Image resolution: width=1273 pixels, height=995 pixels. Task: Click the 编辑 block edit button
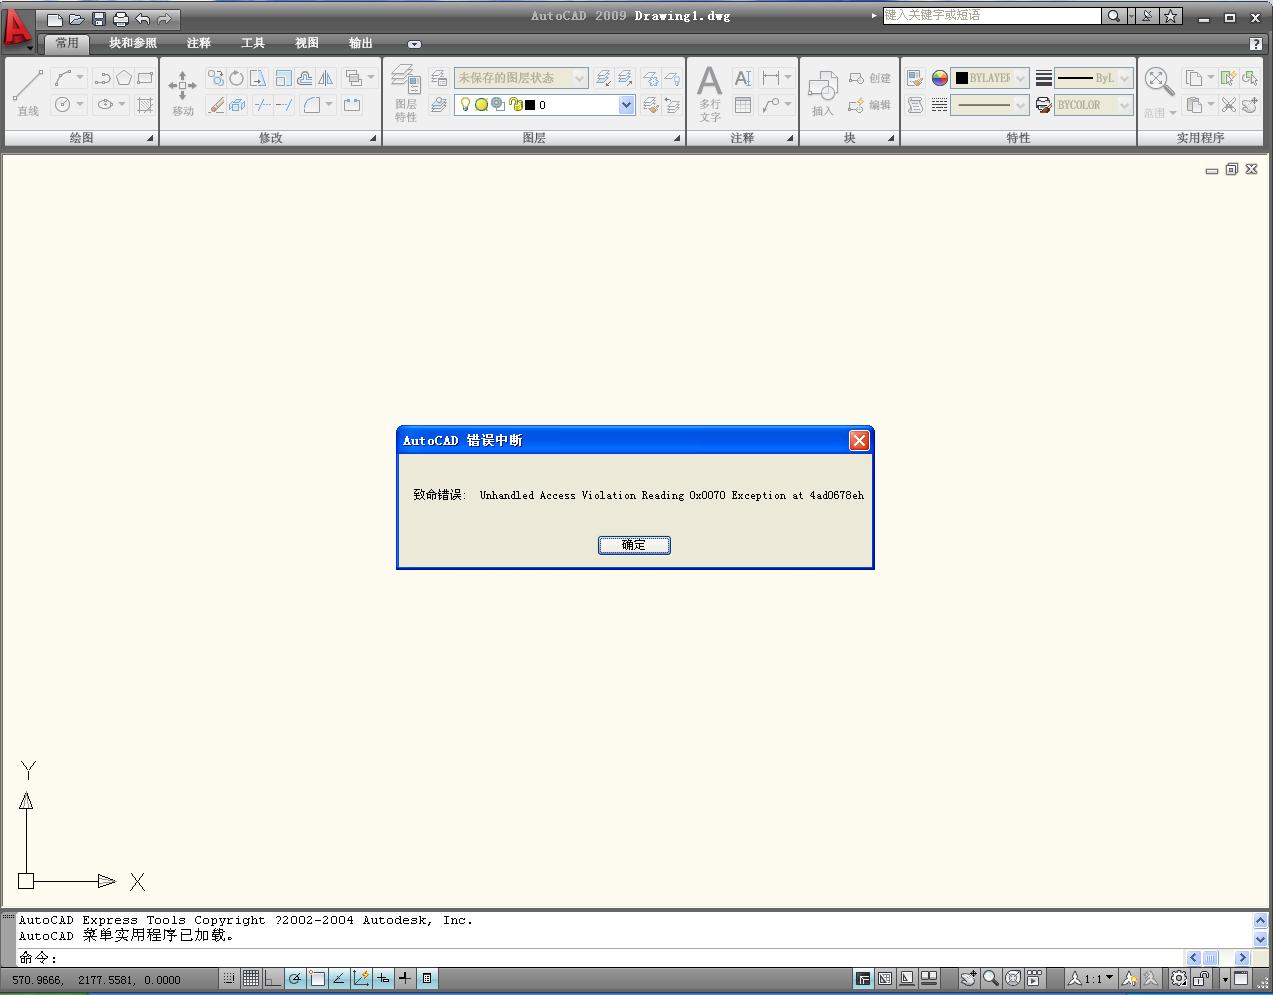tap(869, 105)
